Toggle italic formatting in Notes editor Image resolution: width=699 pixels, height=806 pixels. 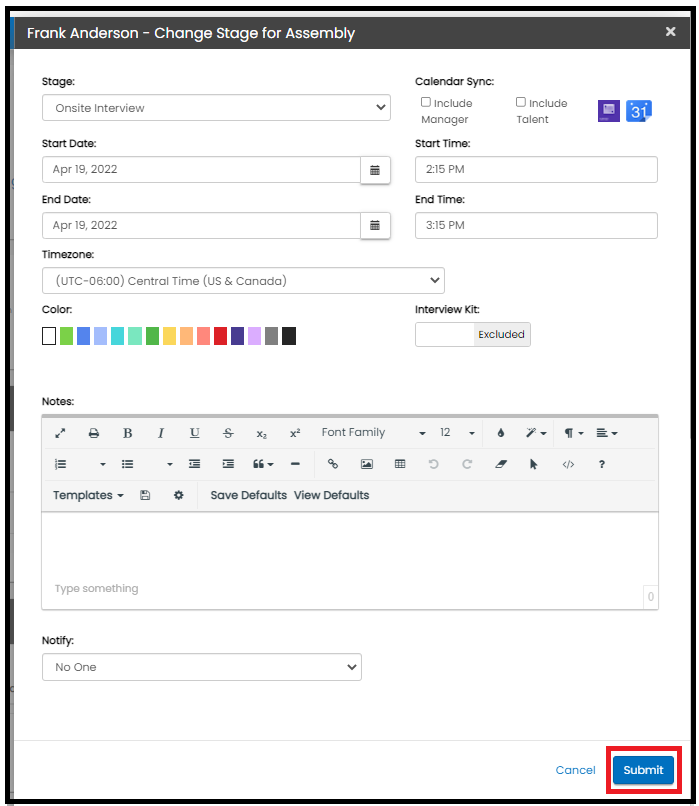click(161, 433)
